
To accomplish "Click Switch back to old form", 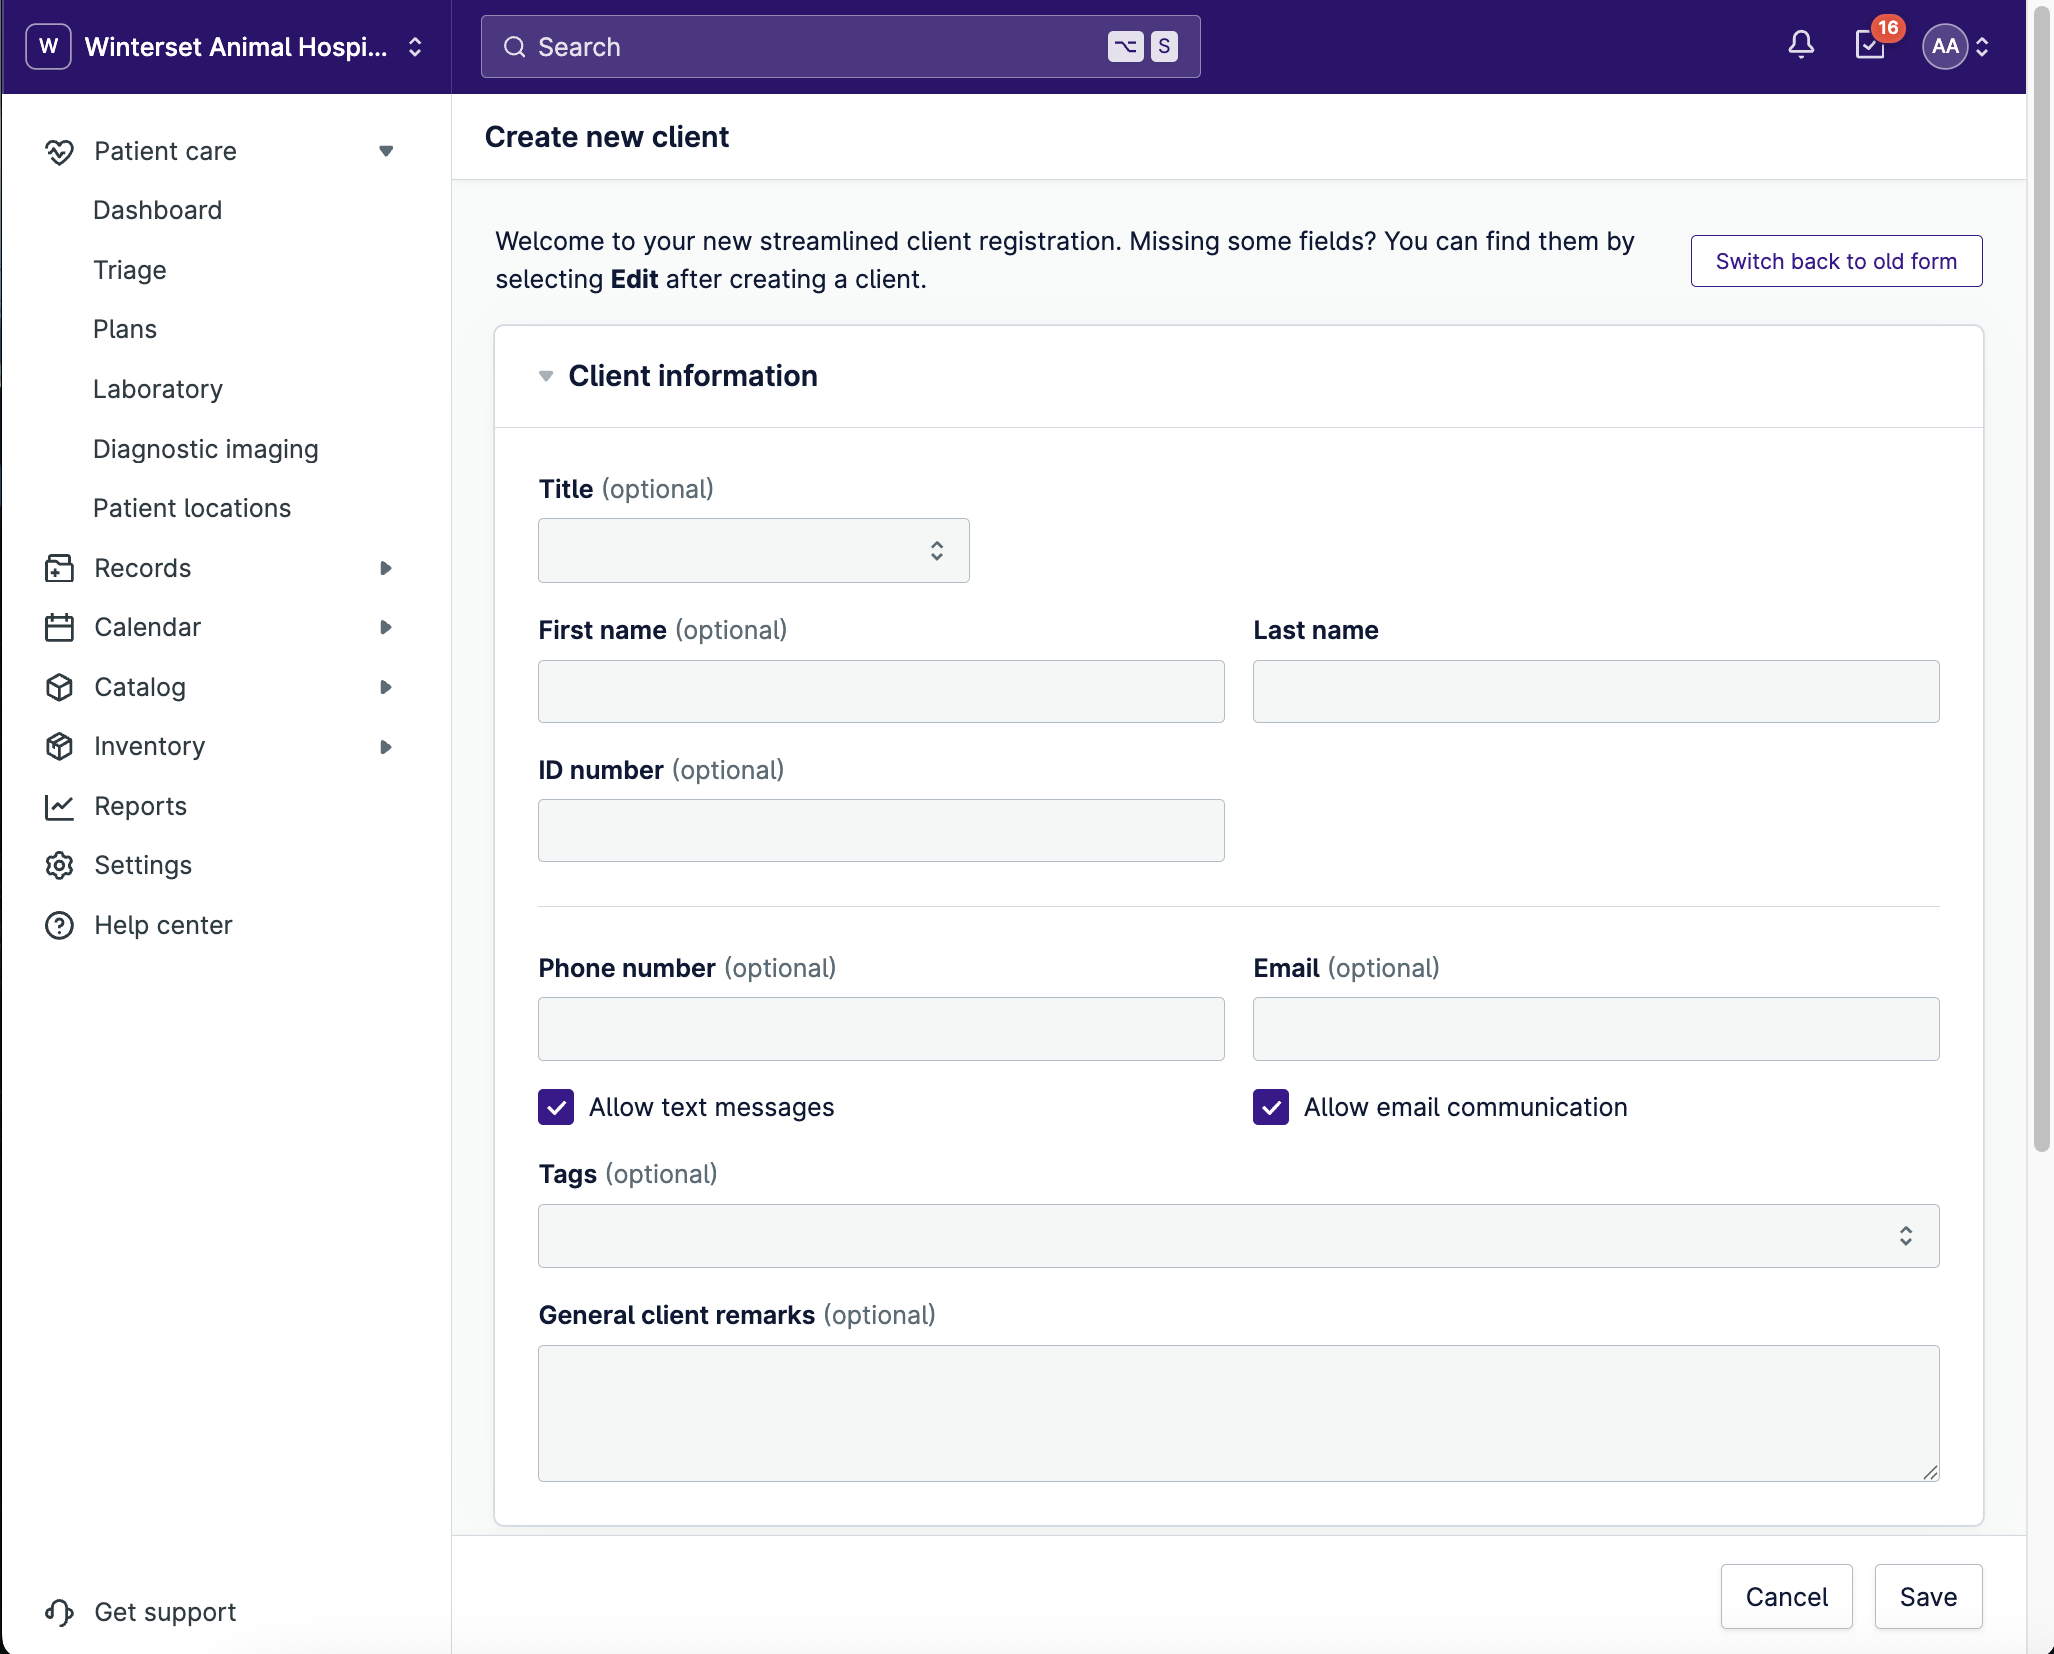I will (x=1836, y=261).
